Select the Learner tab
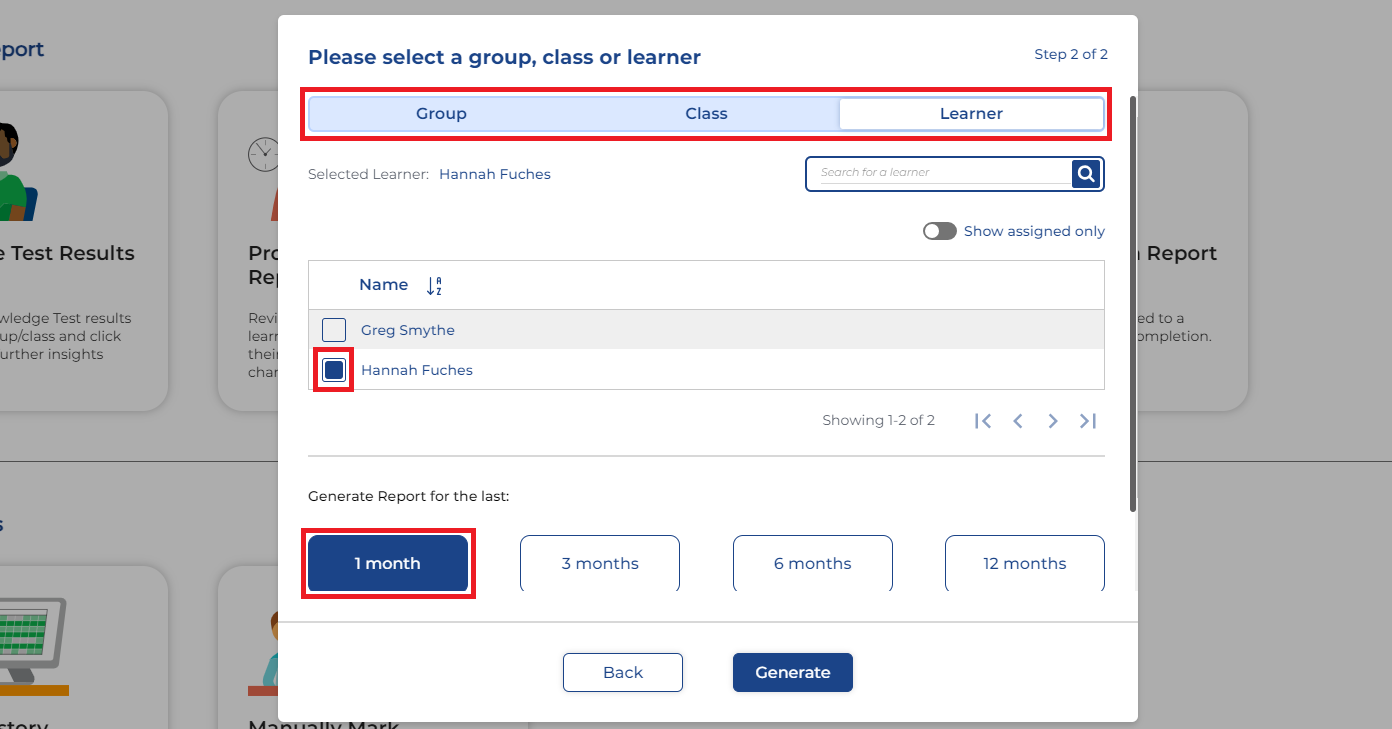The width and height of the screenshot is (1392, 729). click(971, 114)
